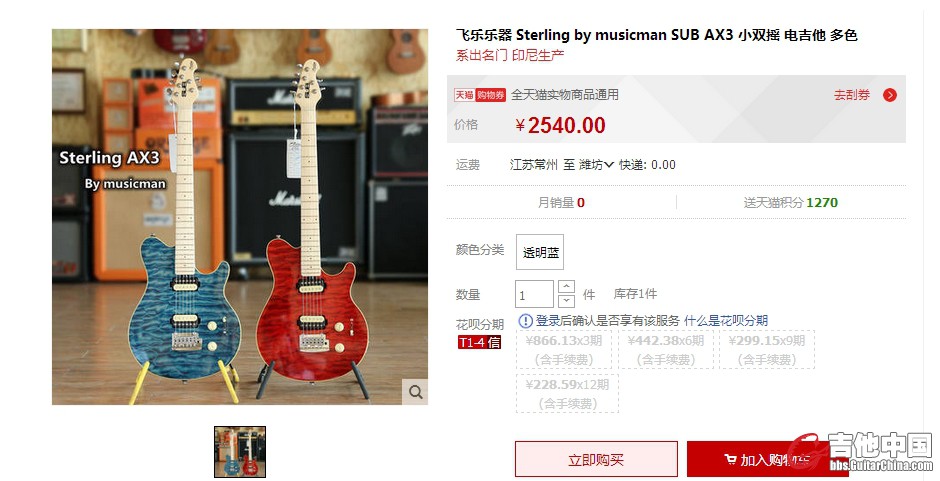The height and width of the screenshot is (481, 940).
Task: Click the T1-4信 red badge
Action: coord(479,342)
